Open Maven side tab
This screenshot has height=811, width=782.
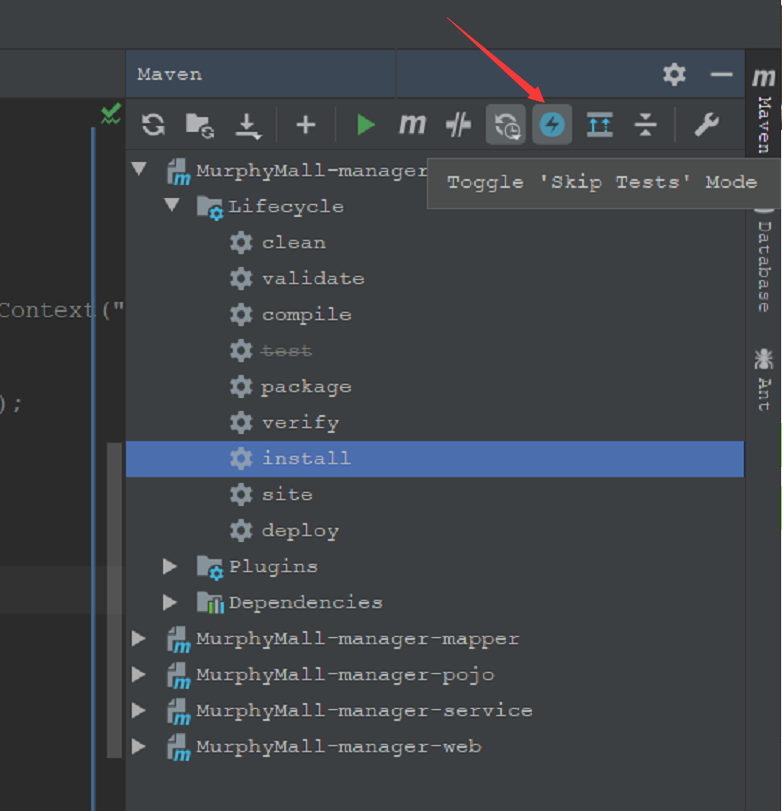tap(764, 110)
